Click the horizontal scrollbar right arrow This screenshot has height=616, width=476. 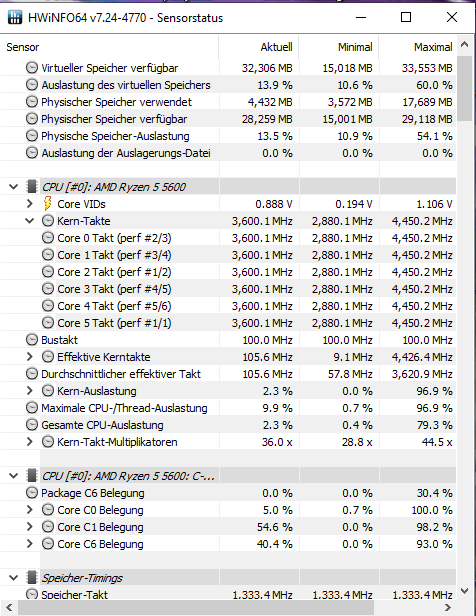point(448,607)
